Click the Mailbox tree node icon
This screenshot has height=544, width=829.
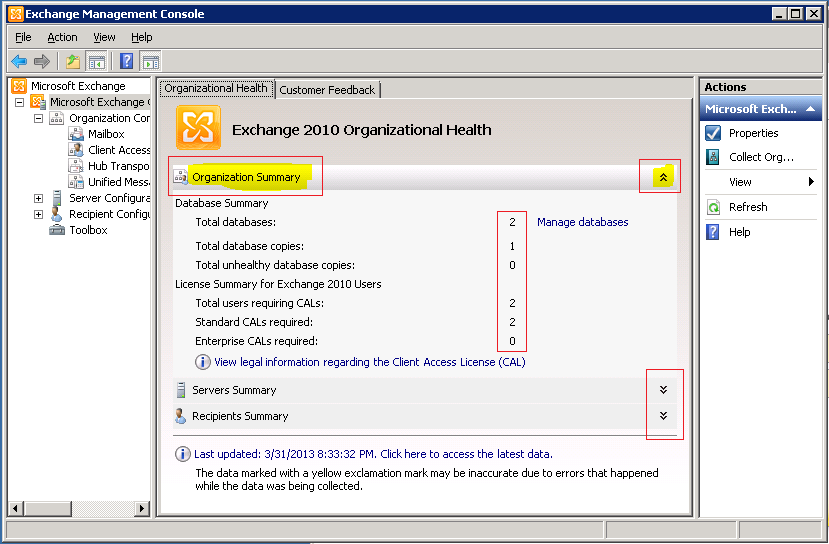coord(76,134)
